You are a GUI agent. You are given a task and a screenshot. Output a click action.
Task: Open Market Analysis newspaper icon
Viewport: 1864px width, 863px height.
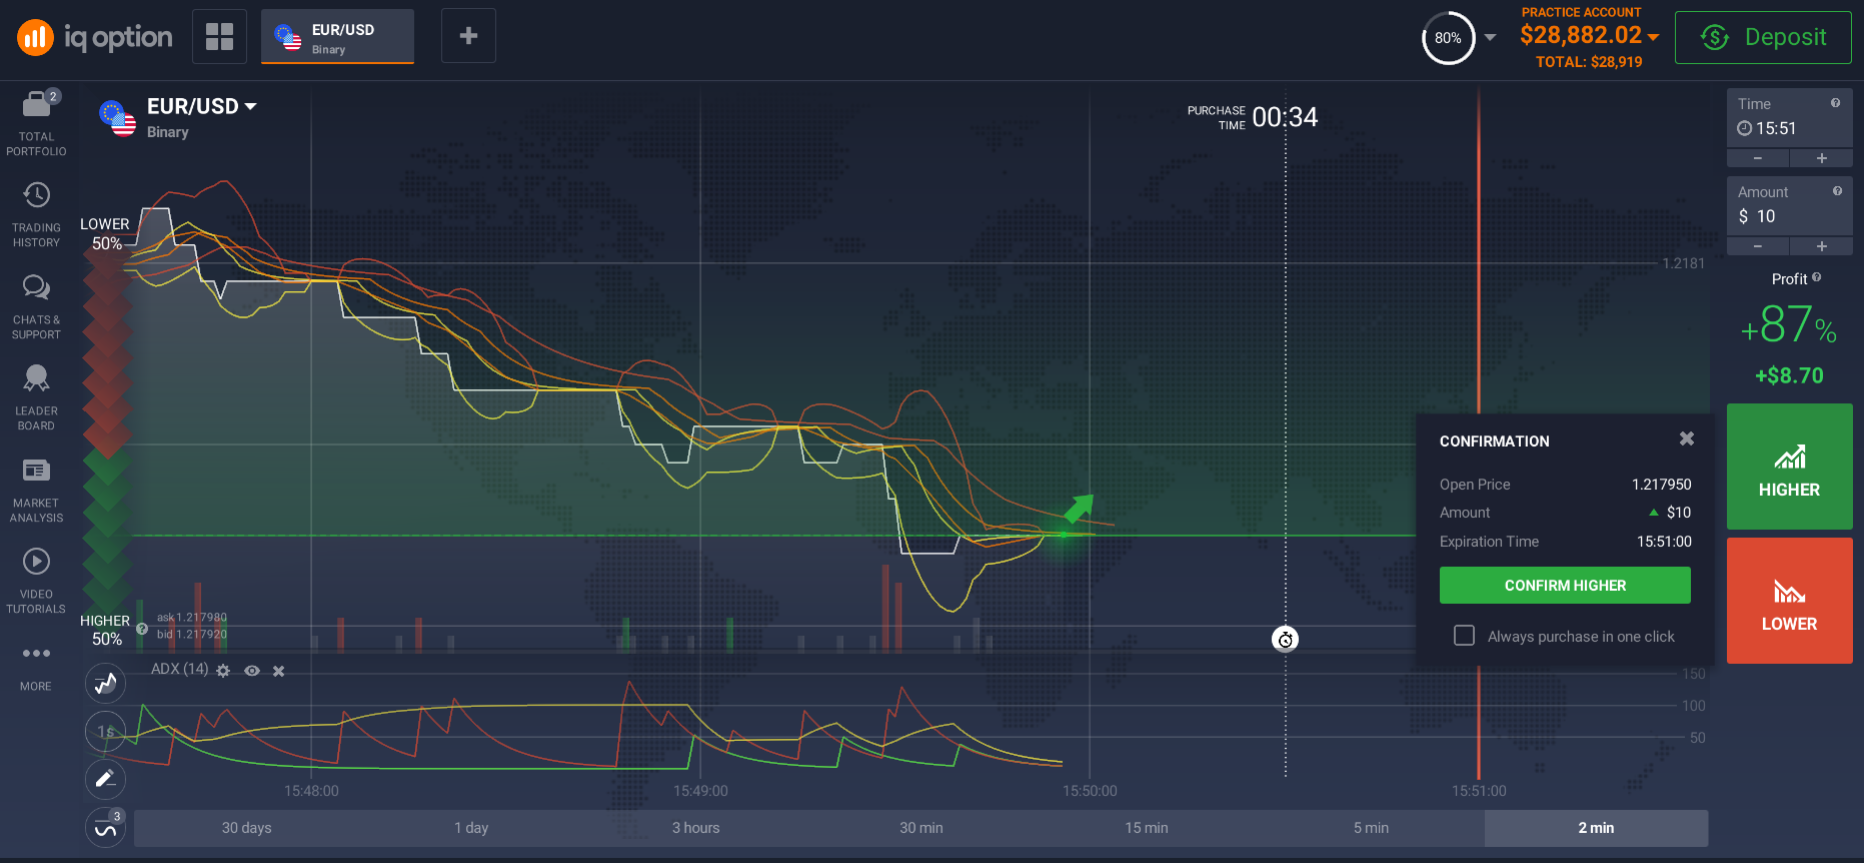point(36,470)
